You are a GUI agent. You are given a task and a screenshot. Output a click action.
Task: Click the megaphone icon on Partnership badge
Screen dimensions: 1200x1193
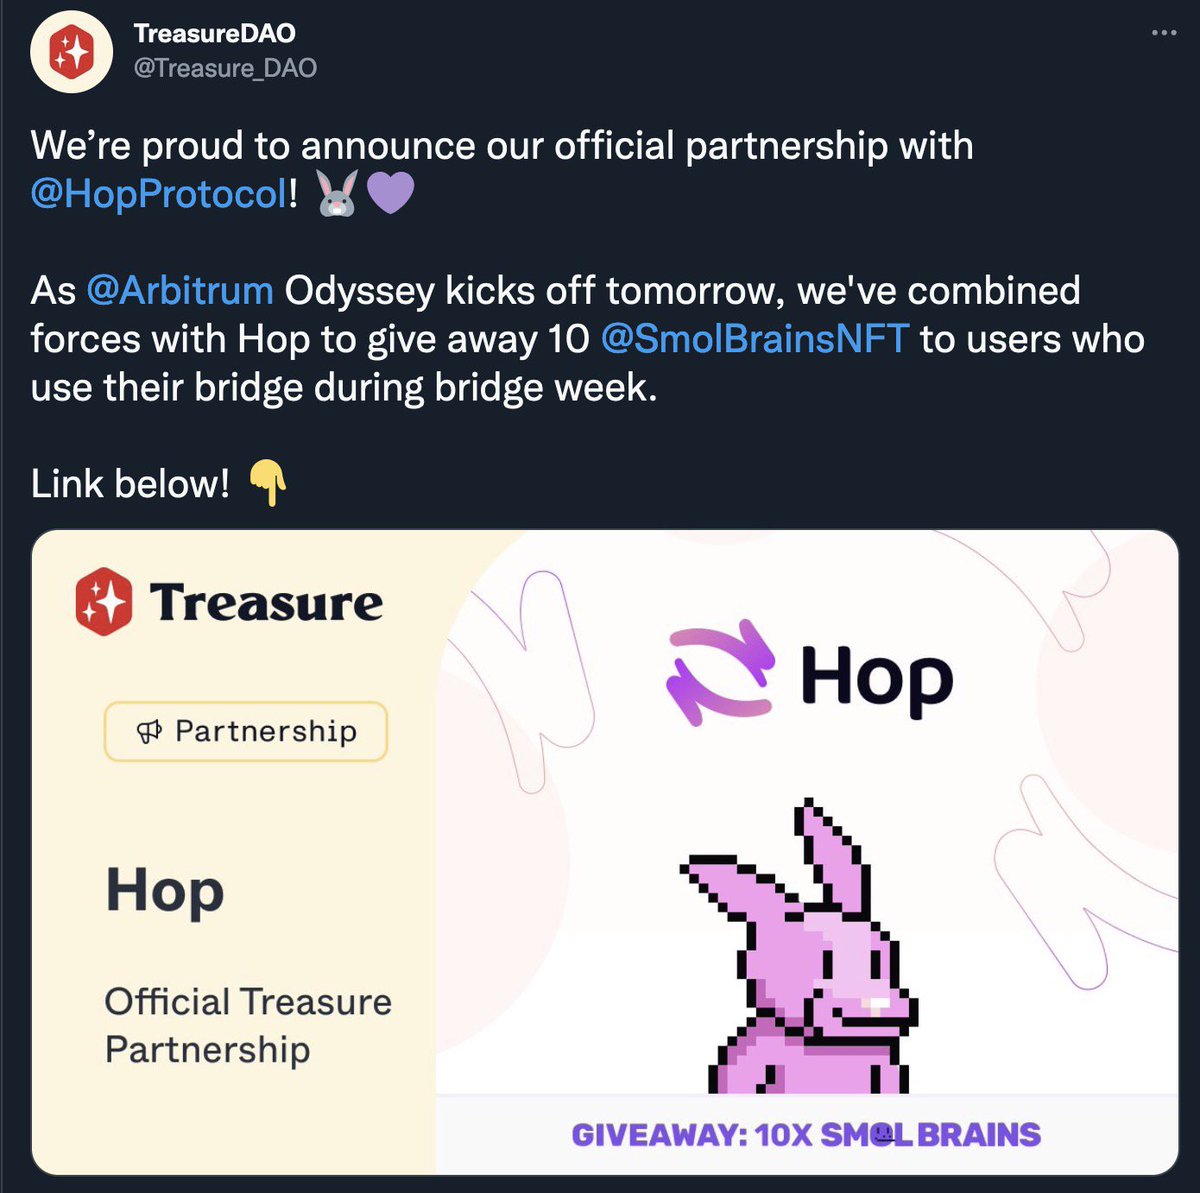point(149,732)
